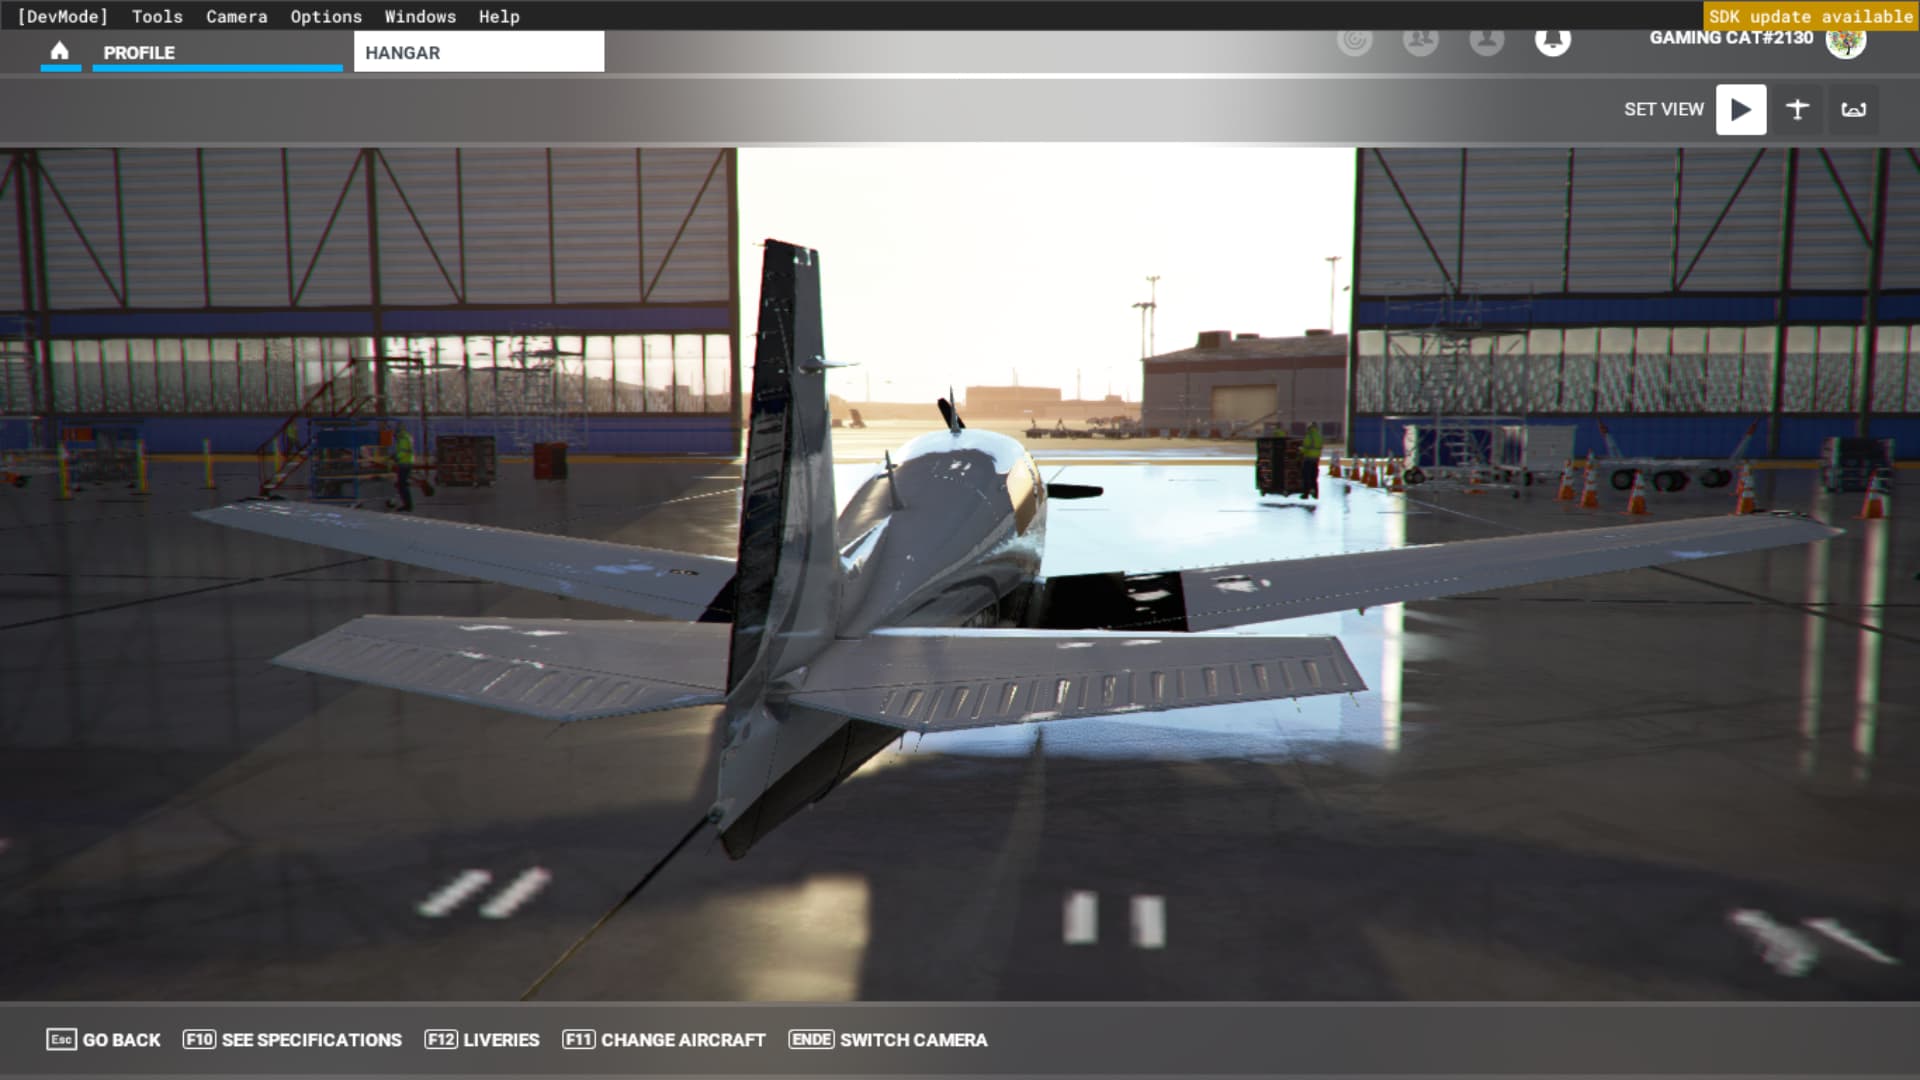Viewport: 1920px width, 1080px height.
Task: Click SWITCH CAMERA
Action: click(x=888, y=1040)
